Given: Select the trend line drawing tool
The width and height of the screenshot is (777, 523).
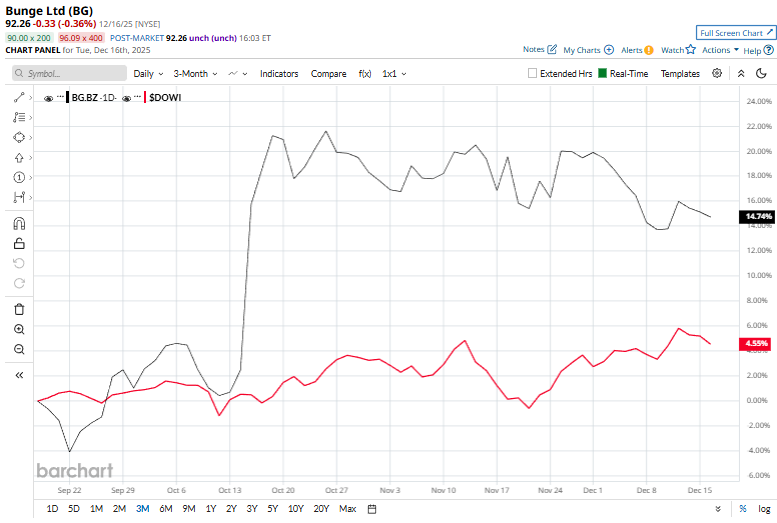Looking at the screenshot, I should 19,98.
